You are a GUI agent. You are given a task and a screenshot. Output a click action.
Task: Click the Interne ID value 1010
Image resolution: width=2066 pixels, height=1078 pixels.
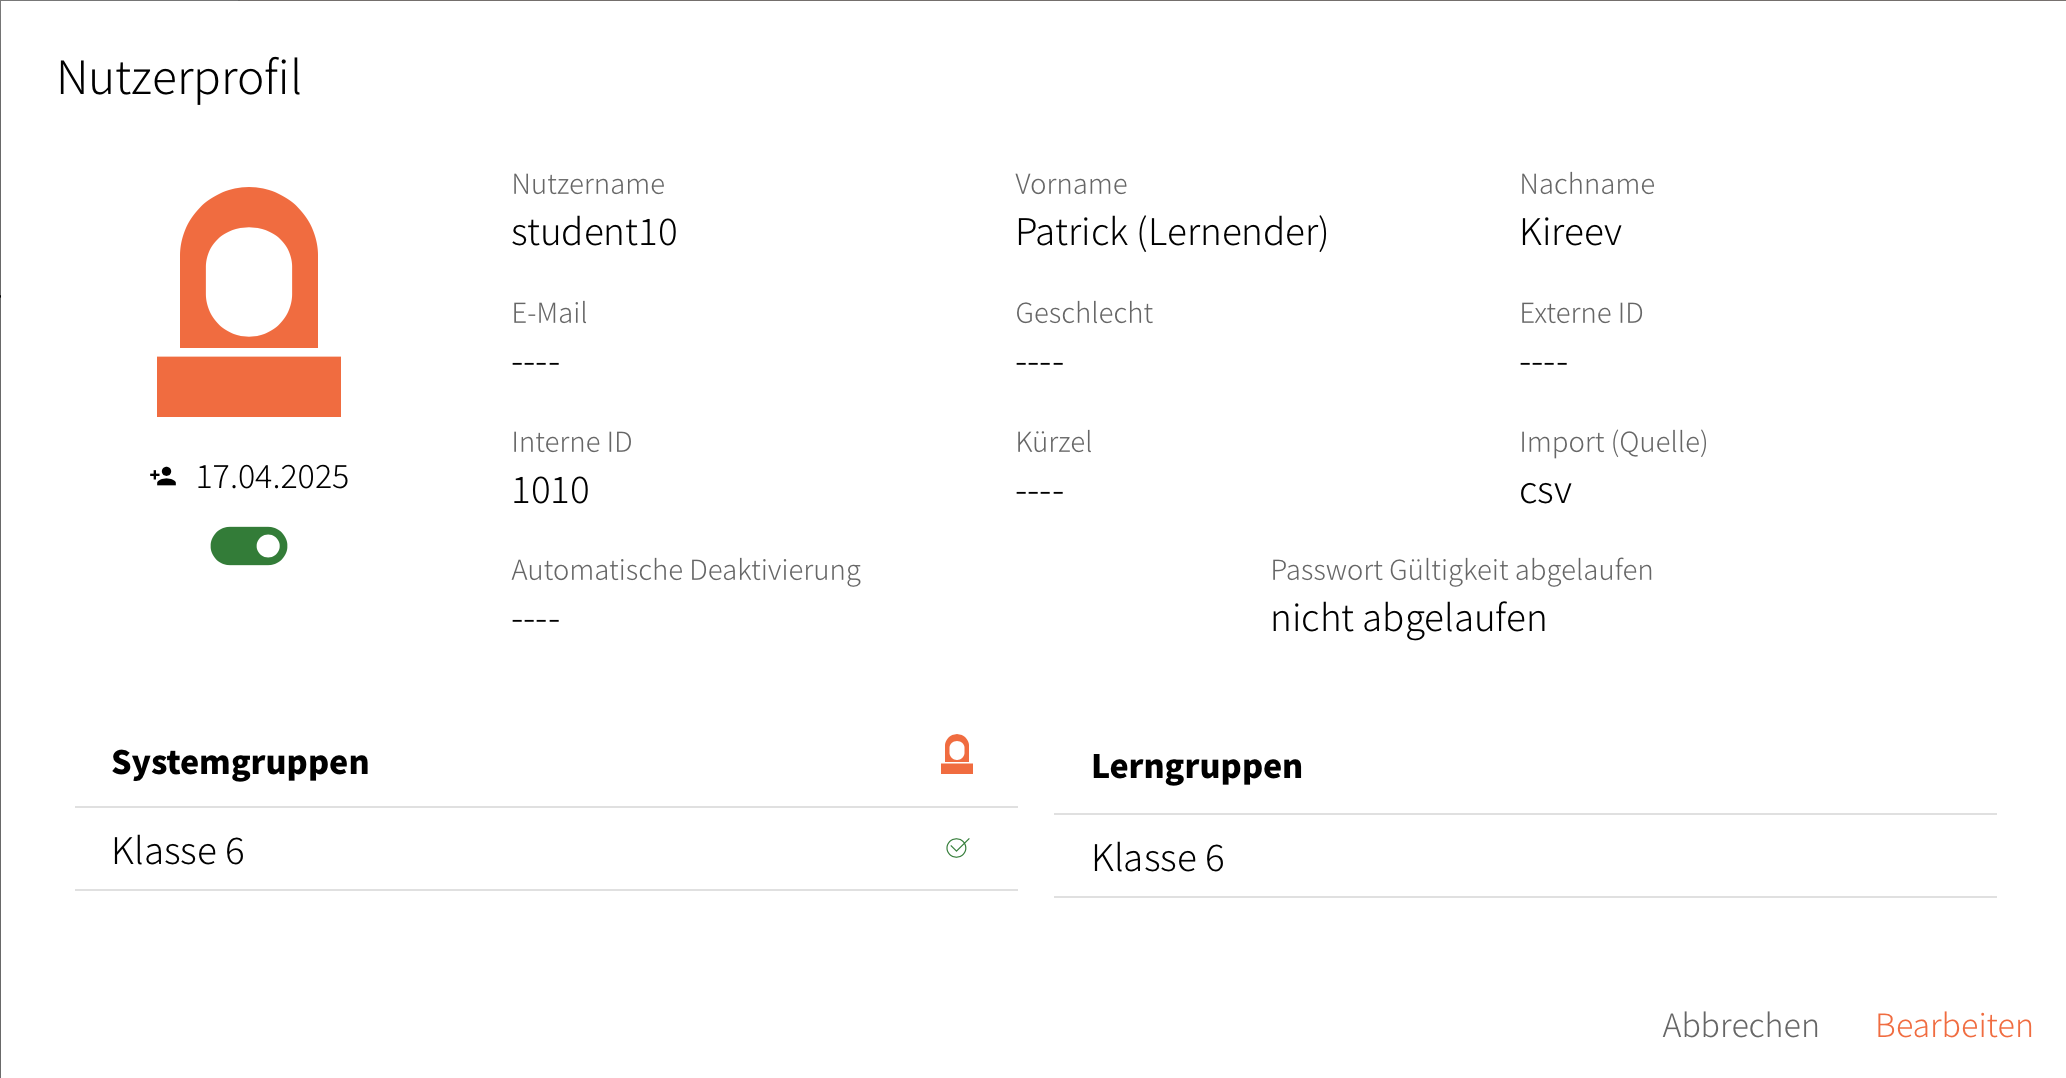[x=550, y=490]
